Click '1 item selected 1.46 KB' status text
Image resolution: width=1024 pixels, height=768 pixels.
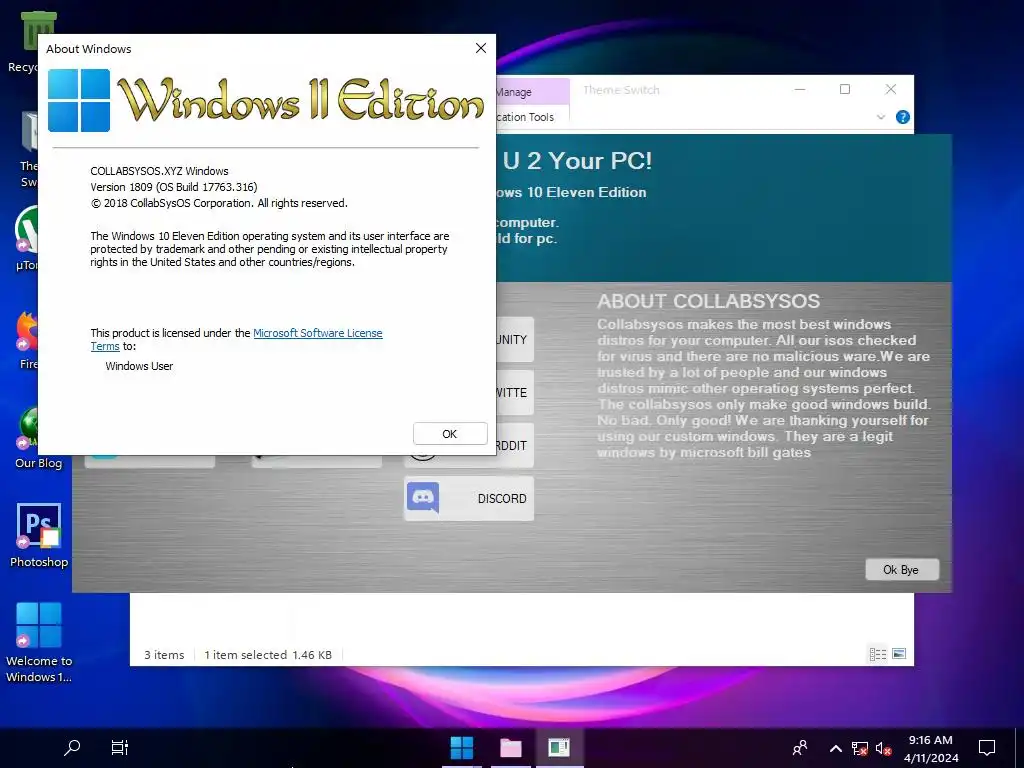coord(268,655)
